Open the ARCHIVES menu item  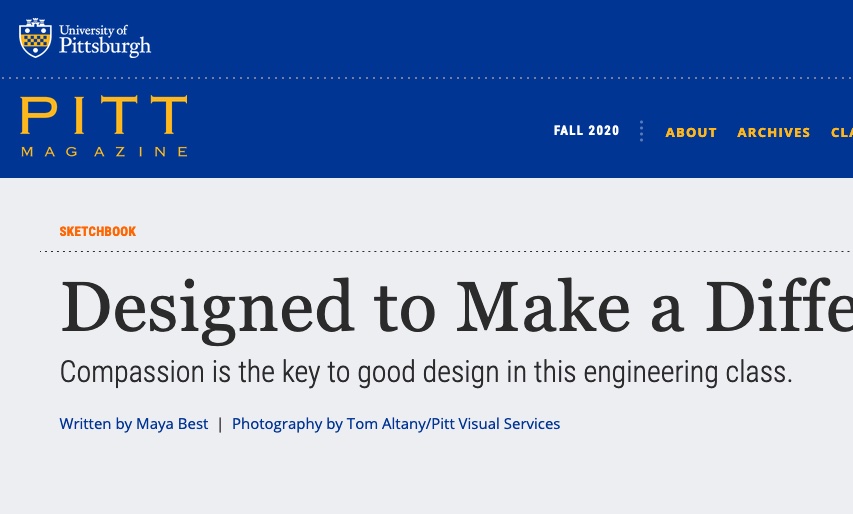774,133
